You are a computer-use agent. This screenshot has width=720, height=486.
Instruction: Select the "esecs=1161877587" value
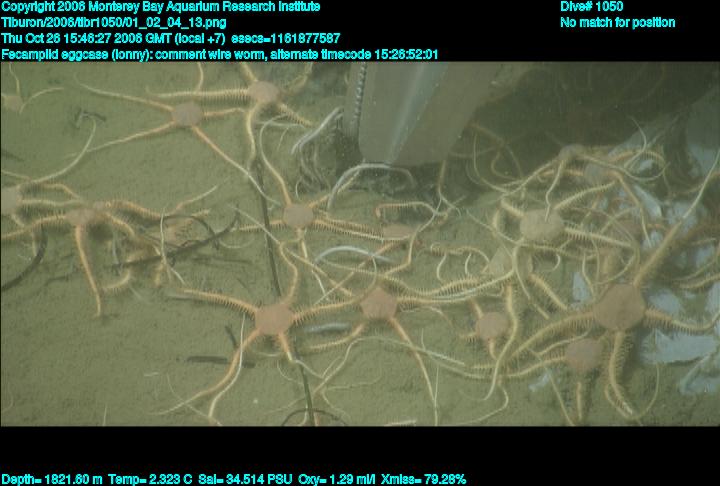click(x=286, y=39)
